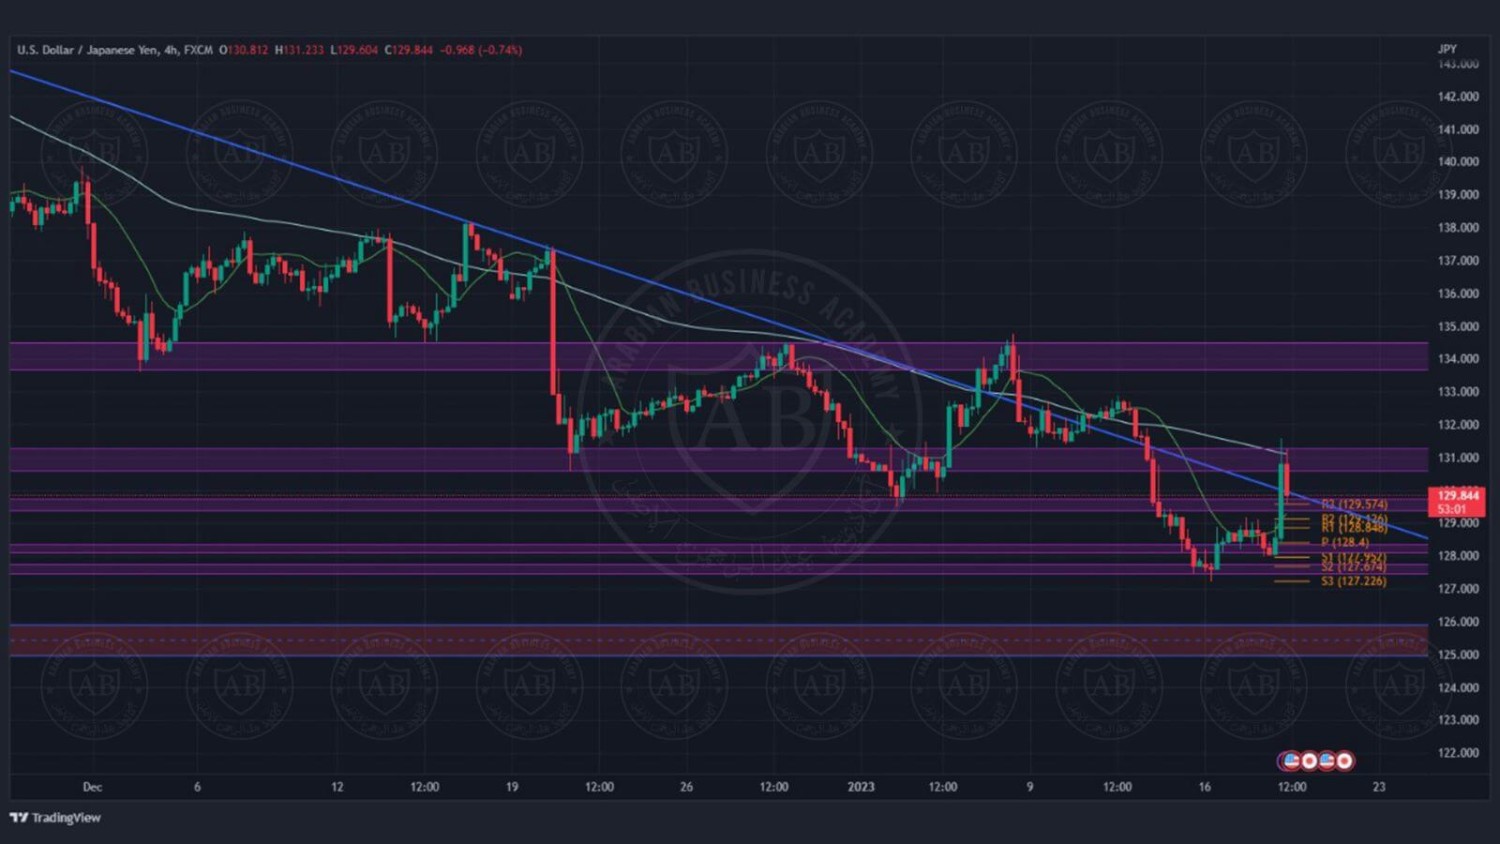Click the 23 date label on time axis
This screenshot has height=844, width=1500.
1379,787
